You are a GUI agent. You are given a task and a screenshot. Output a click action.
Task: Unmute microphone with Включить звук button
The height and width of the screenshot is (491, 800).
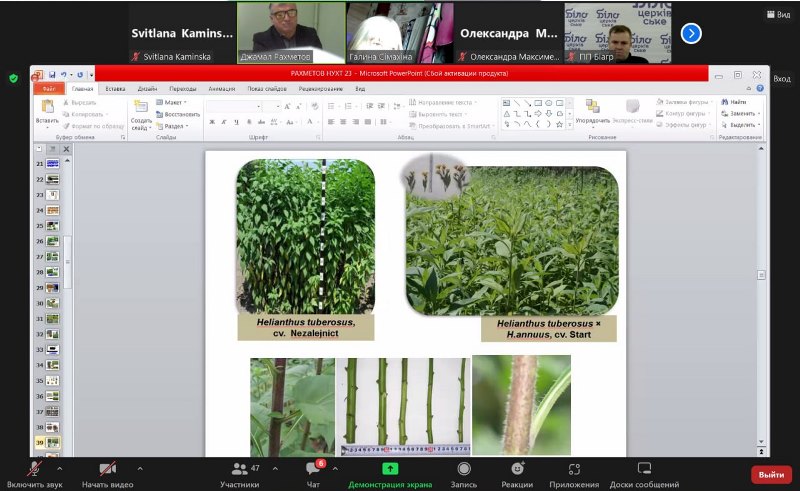pos(34,470)
